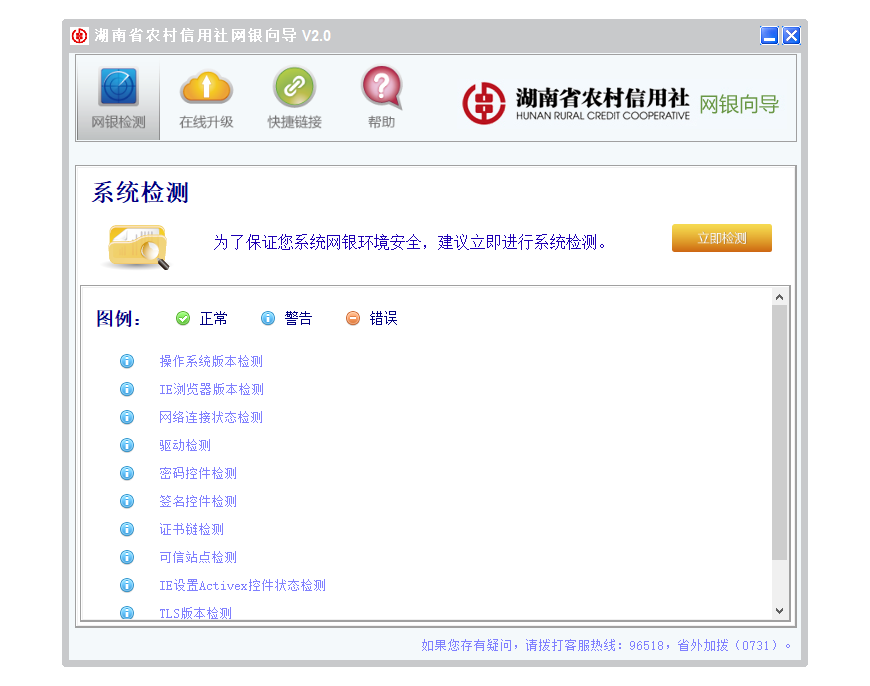Image resolution: width=870 pixels, height=686 pixels.
Task: Select IE设置Activex控件状态检测 entry
Action: [x=242, y=585]
